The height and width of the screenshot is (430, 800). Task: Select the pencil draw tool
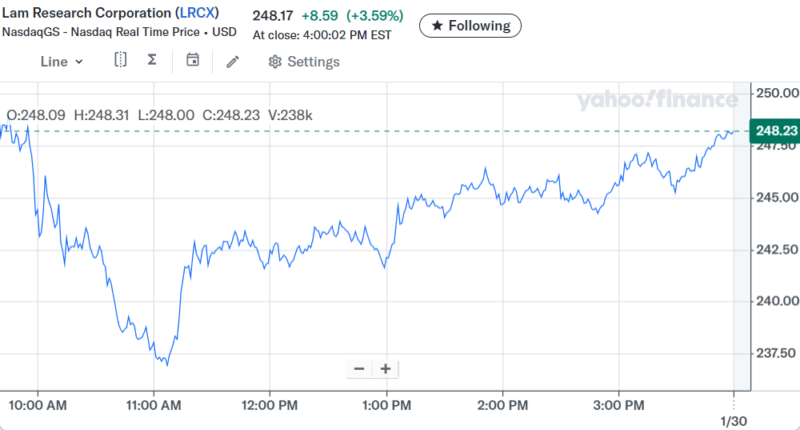(233, 62)
